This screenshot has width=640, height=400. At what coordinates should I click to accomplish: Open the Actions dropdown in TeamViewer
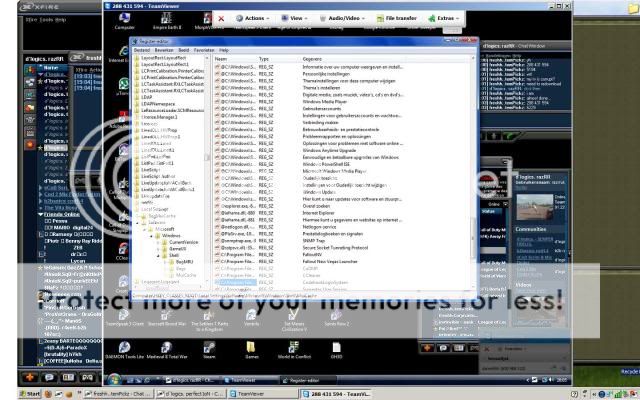250,18
